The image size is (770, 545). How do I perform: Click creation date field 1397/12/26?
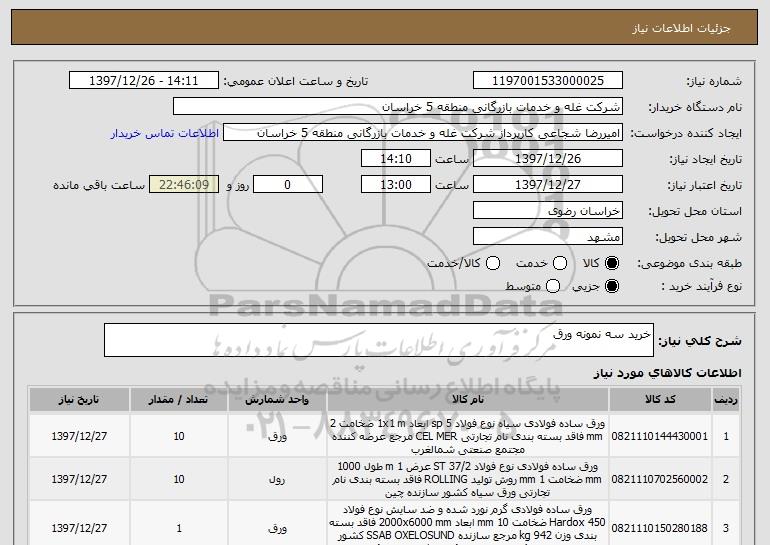(548, 159)
